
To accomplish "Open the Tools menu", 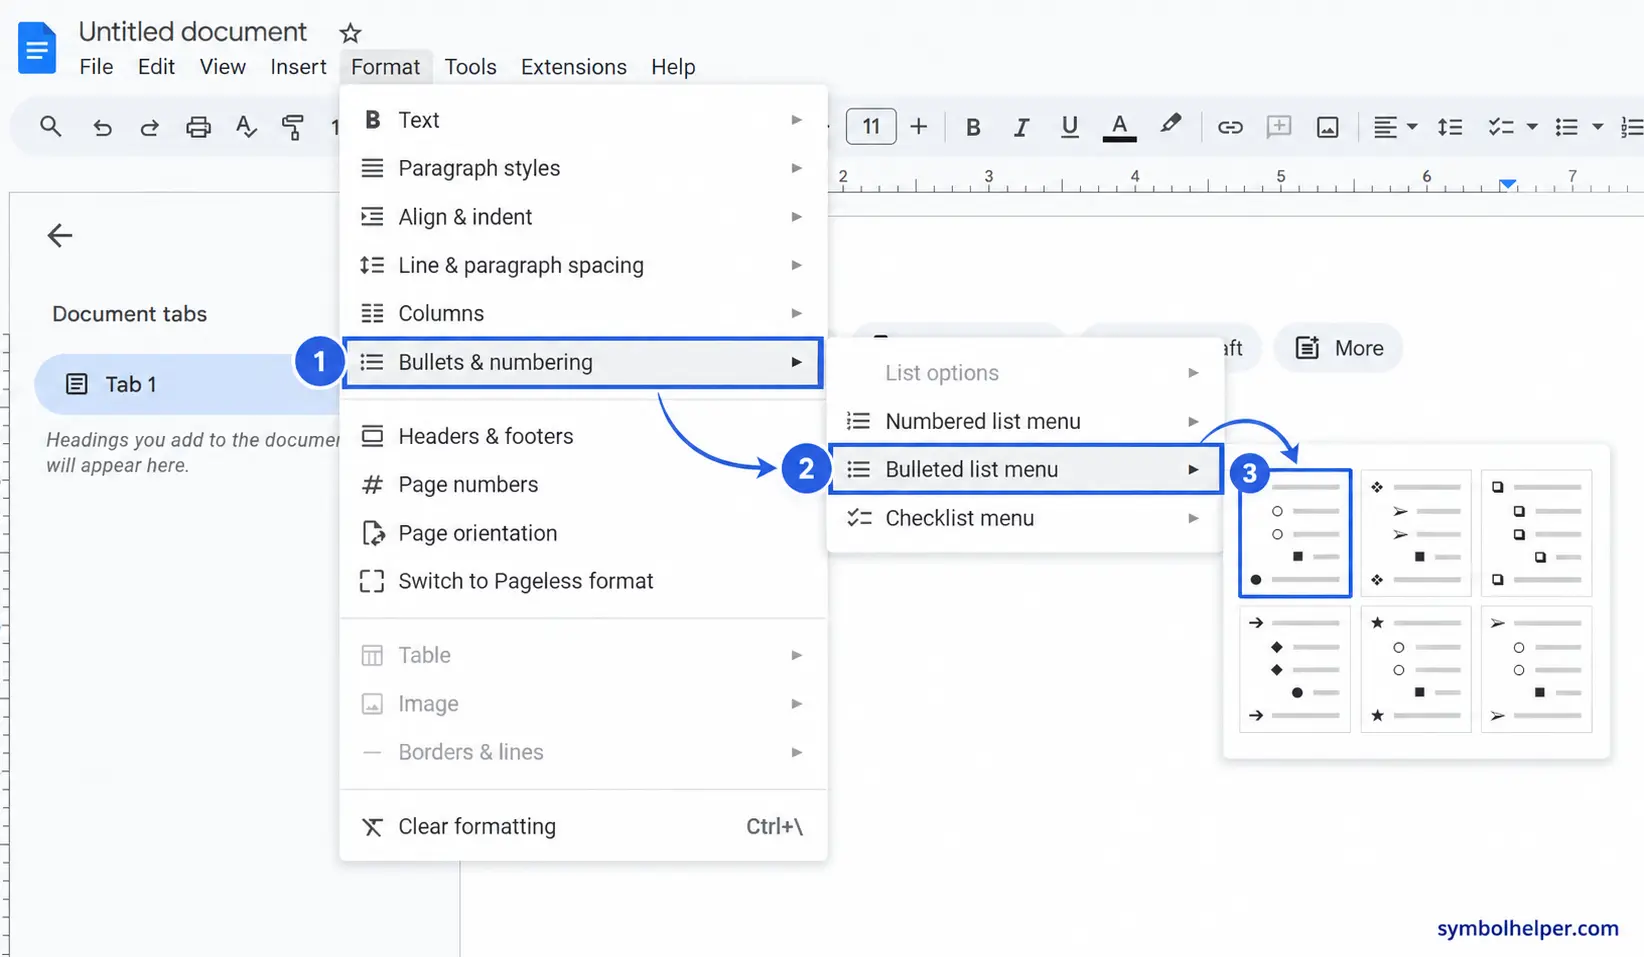I will click(470, 67).
